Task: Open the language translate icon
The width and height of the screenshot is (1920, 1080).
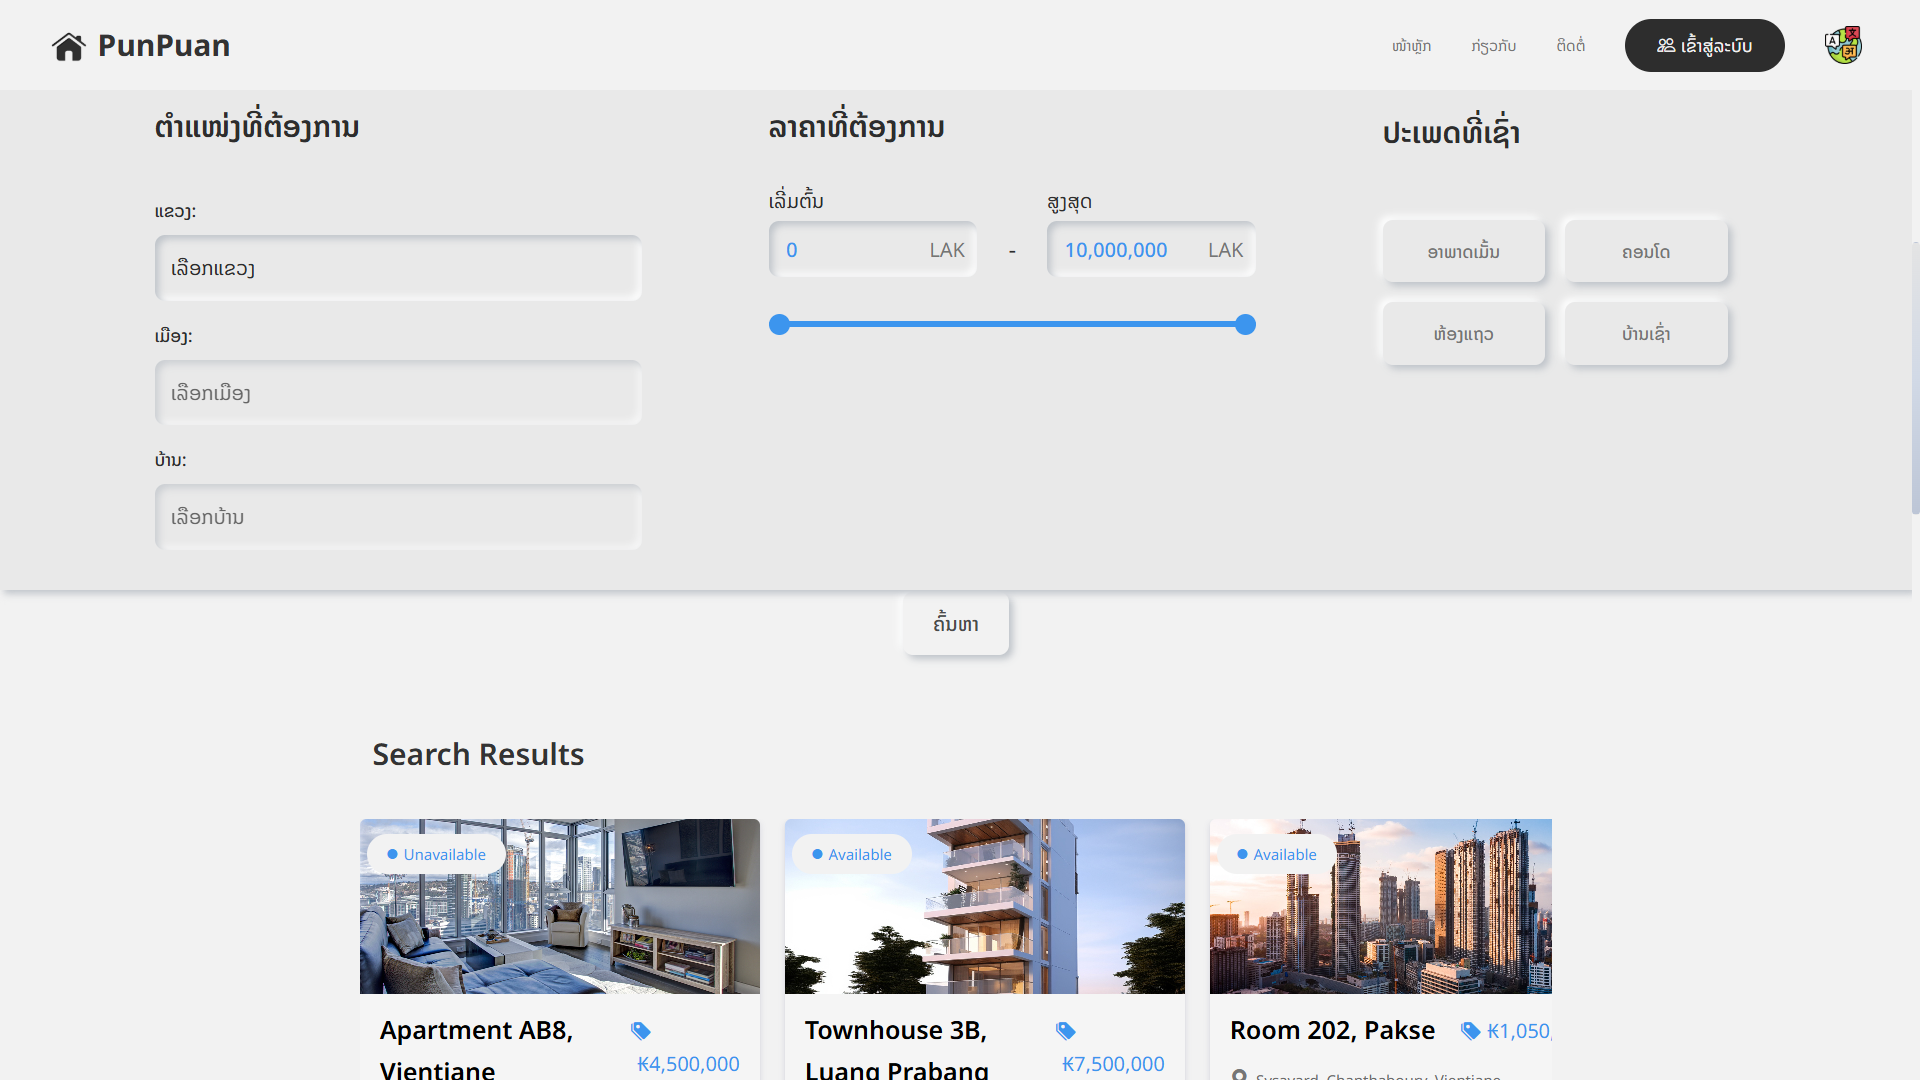Action: pos(1843,45)
